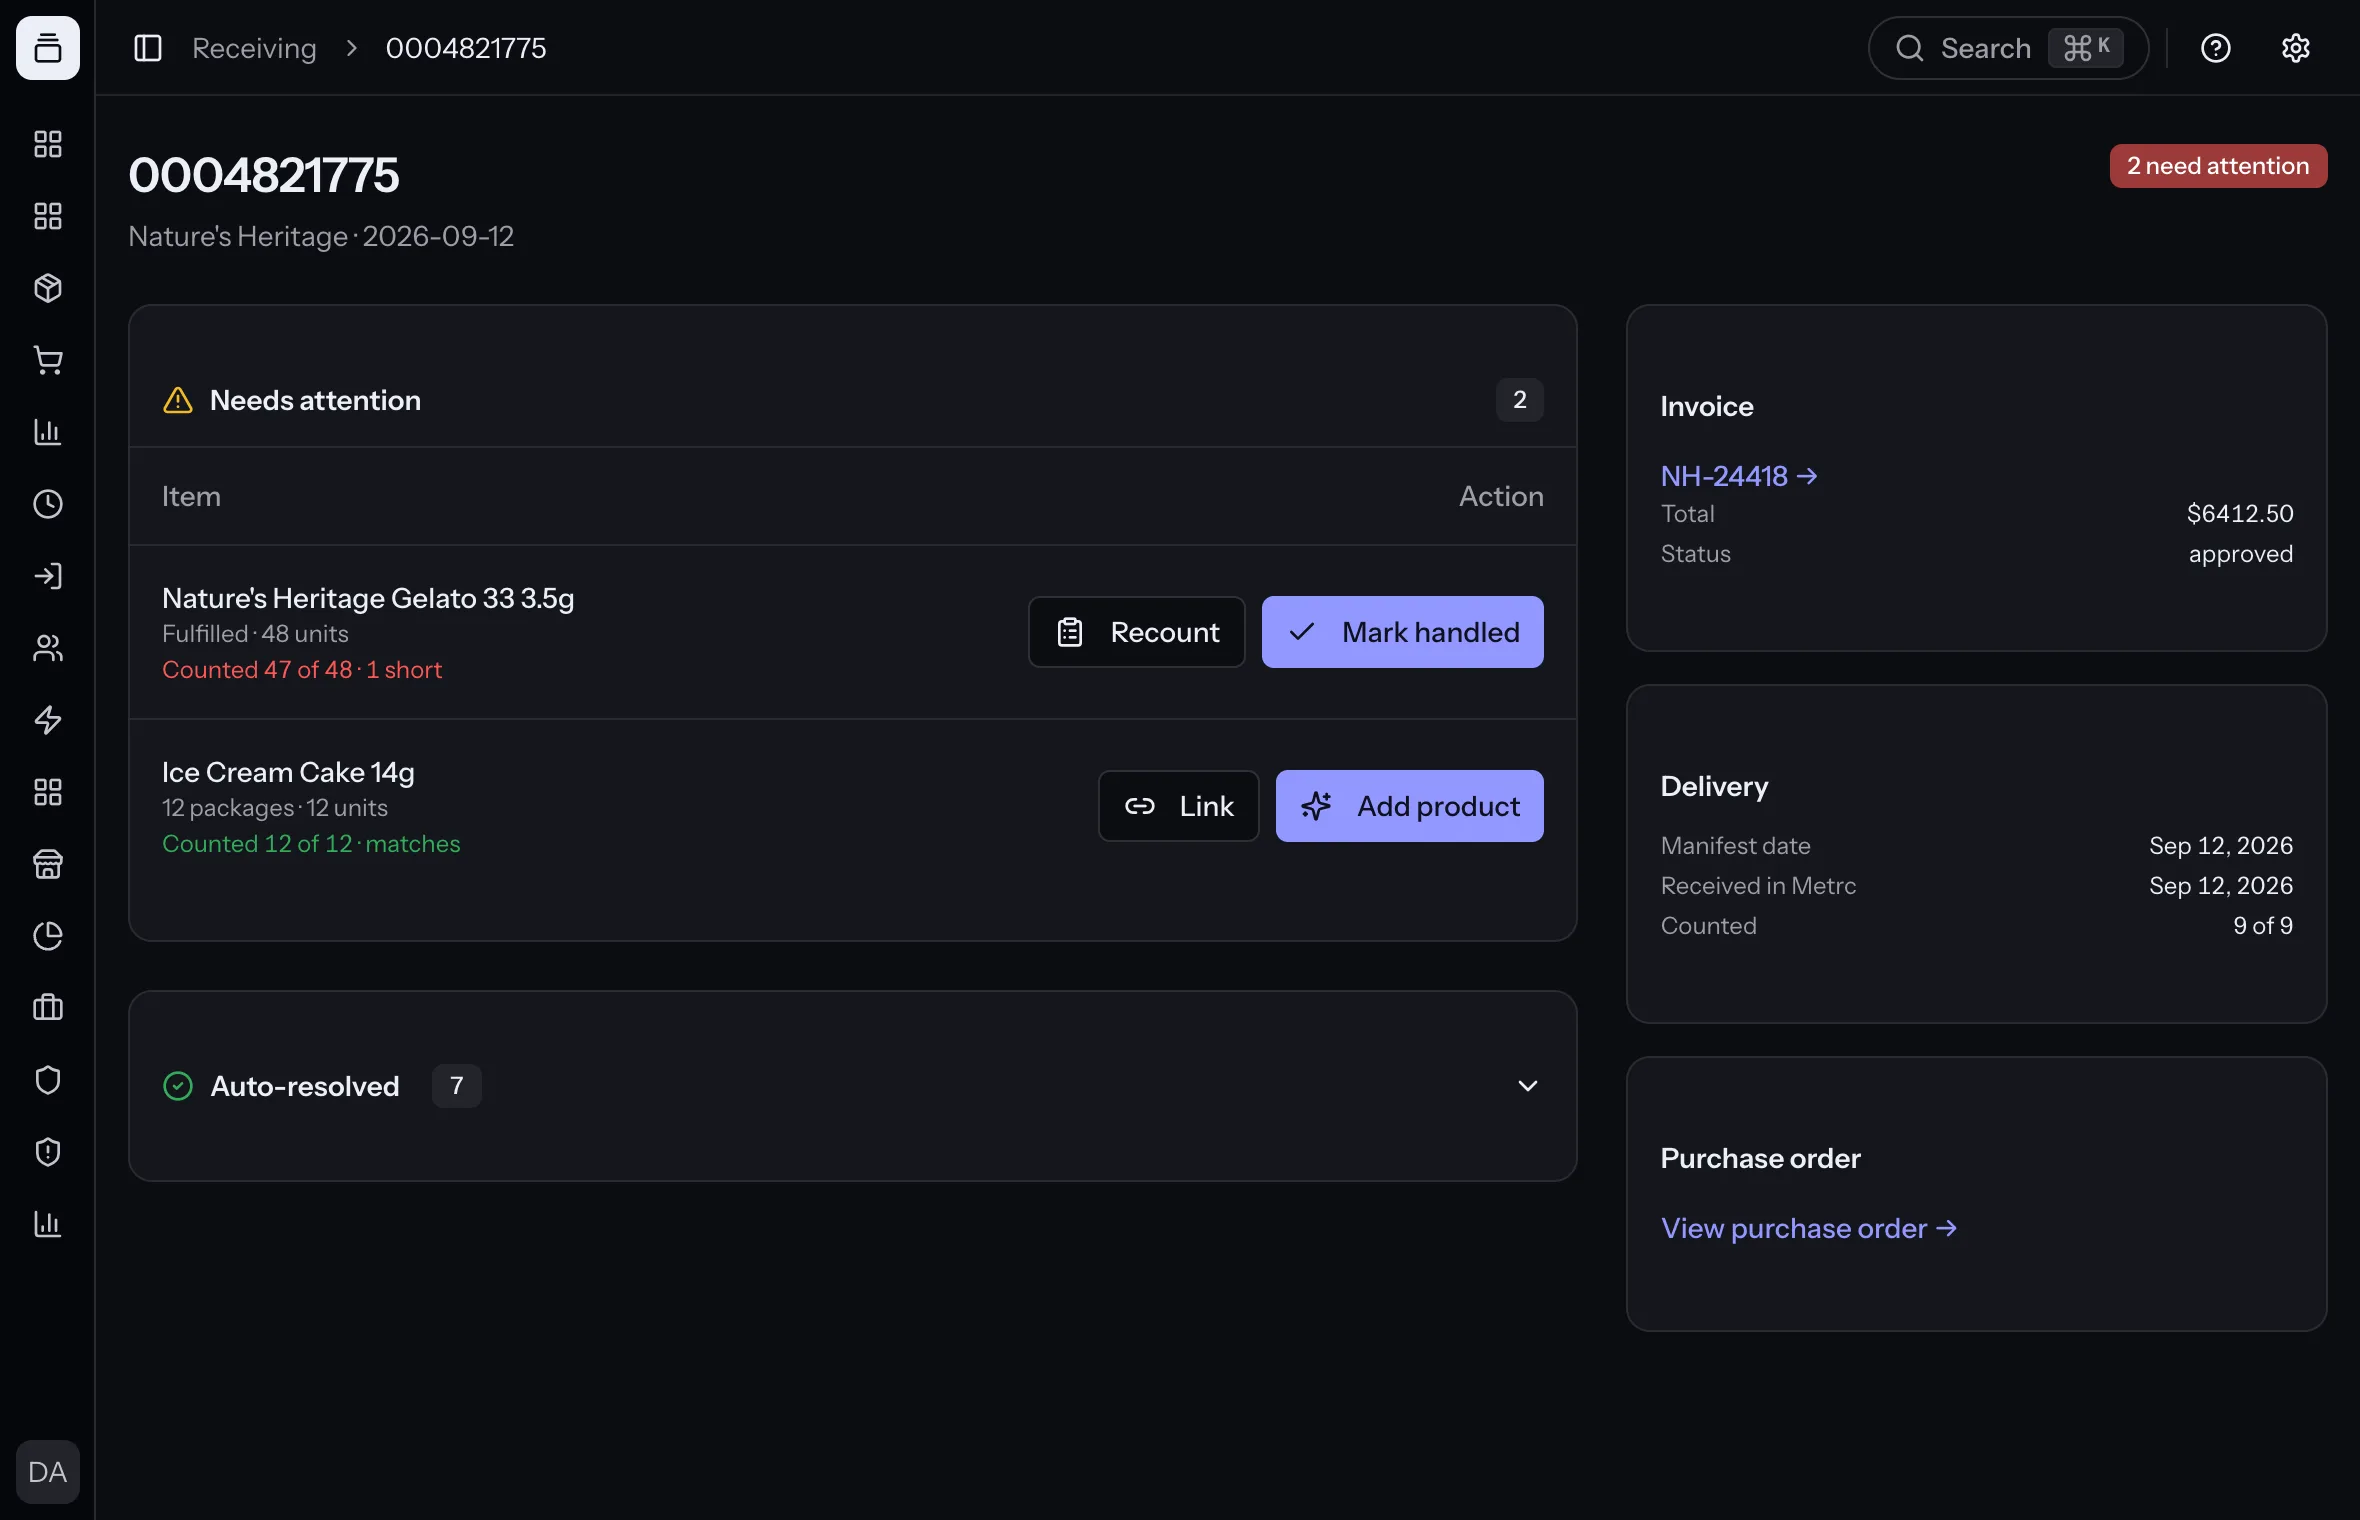
Task: Click the Auto-resolved count badge 7
Action: [457, 1086]
